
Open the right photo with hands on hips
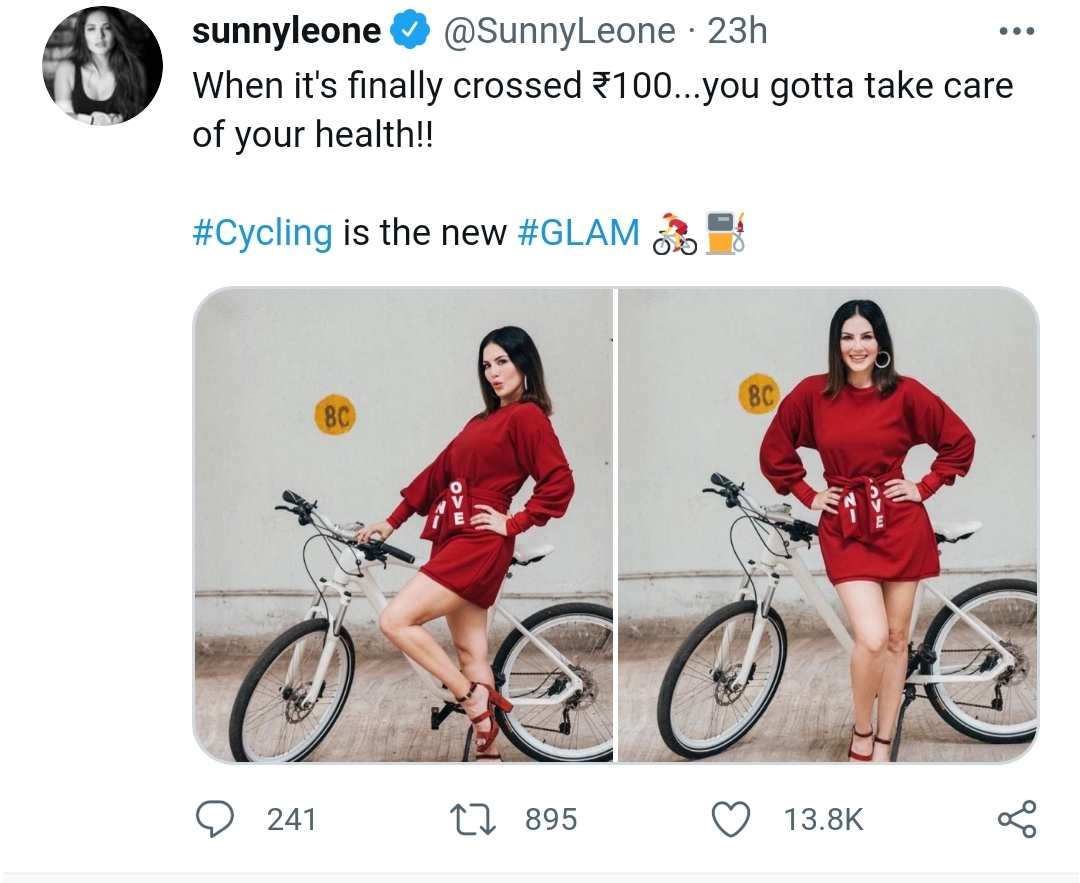[x=829, y=525]
